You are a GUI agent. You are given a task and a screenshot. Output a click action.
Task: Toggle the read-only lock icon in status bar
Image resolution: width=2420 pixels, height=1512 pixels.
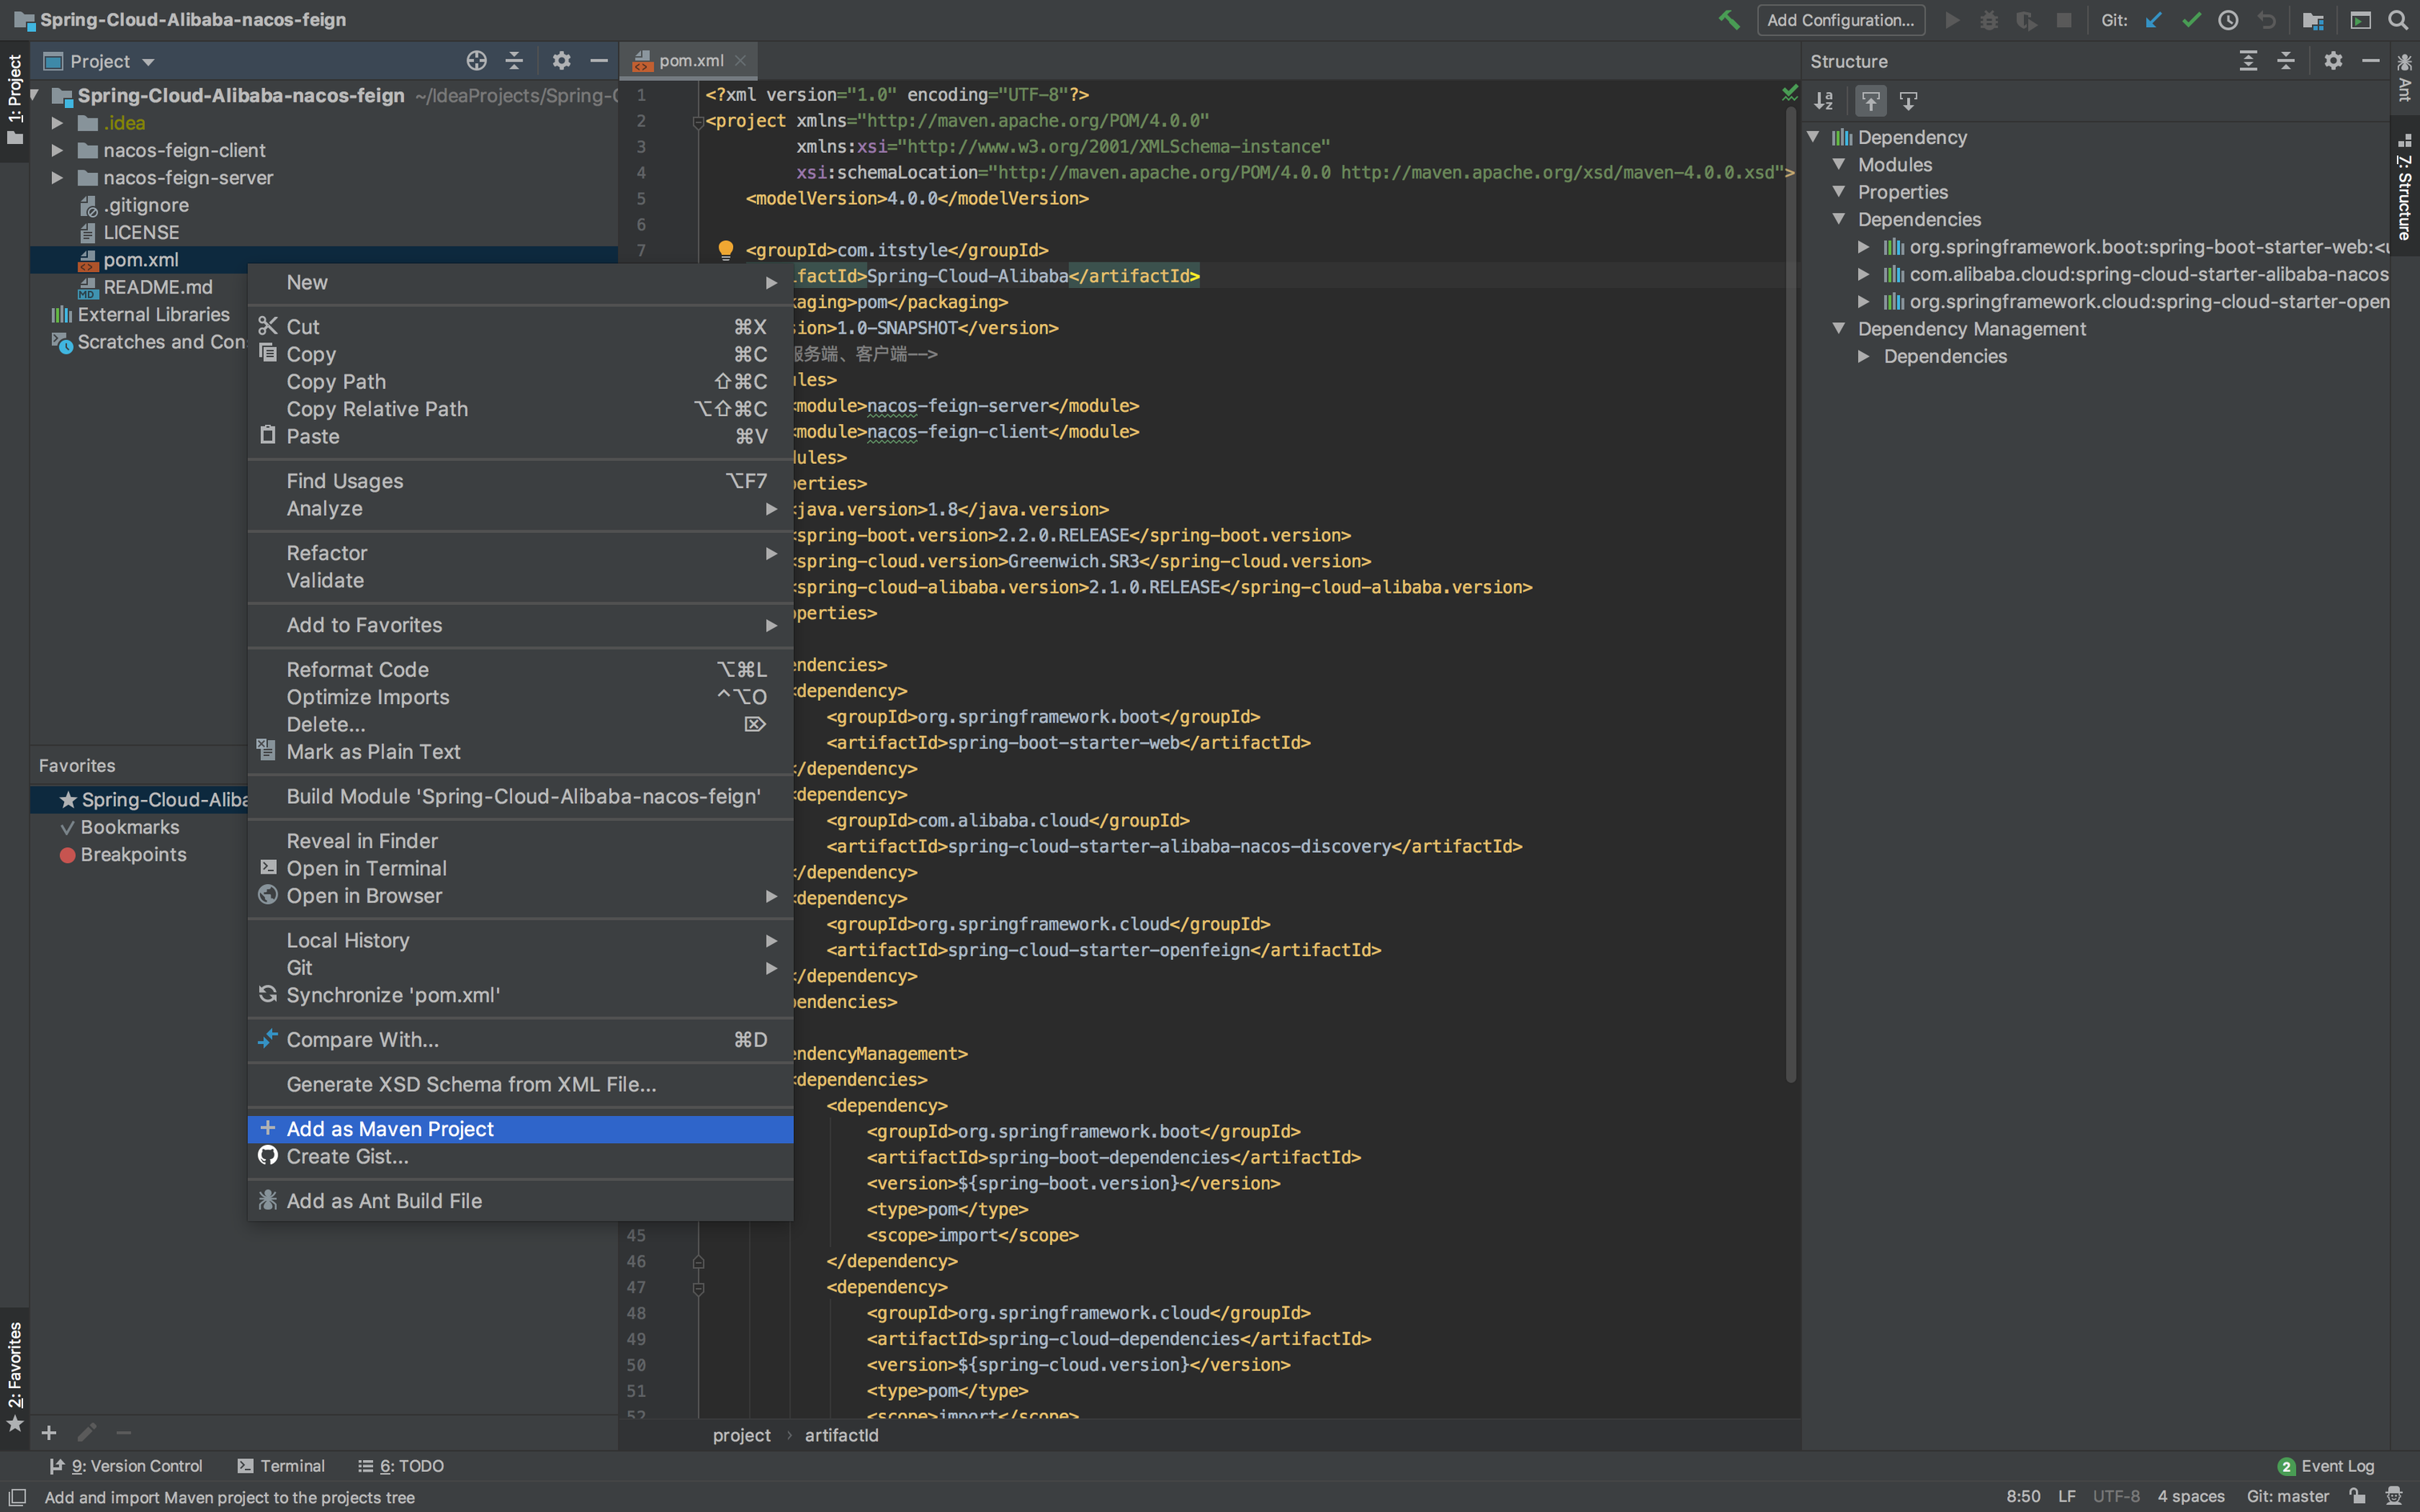(2358, 1496)
